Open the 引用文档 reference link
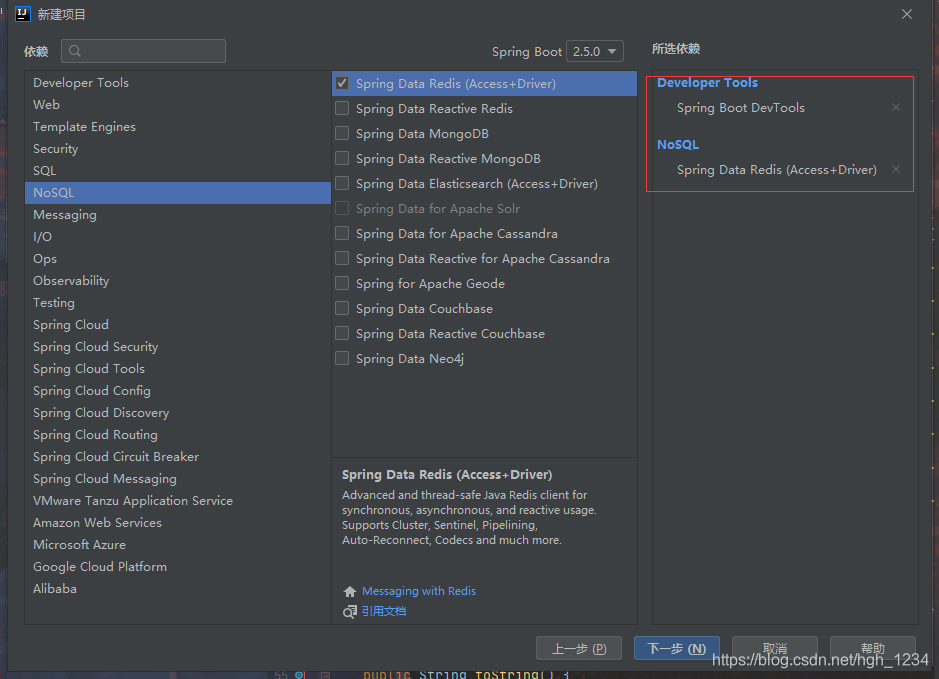This screenshot has width=939, height=679. coord(383,611)
